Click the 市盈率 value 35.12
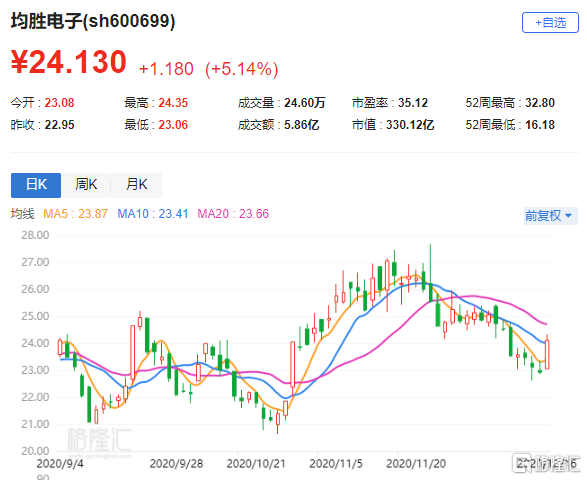Screen dimensions: 587x480 point(413,103)
